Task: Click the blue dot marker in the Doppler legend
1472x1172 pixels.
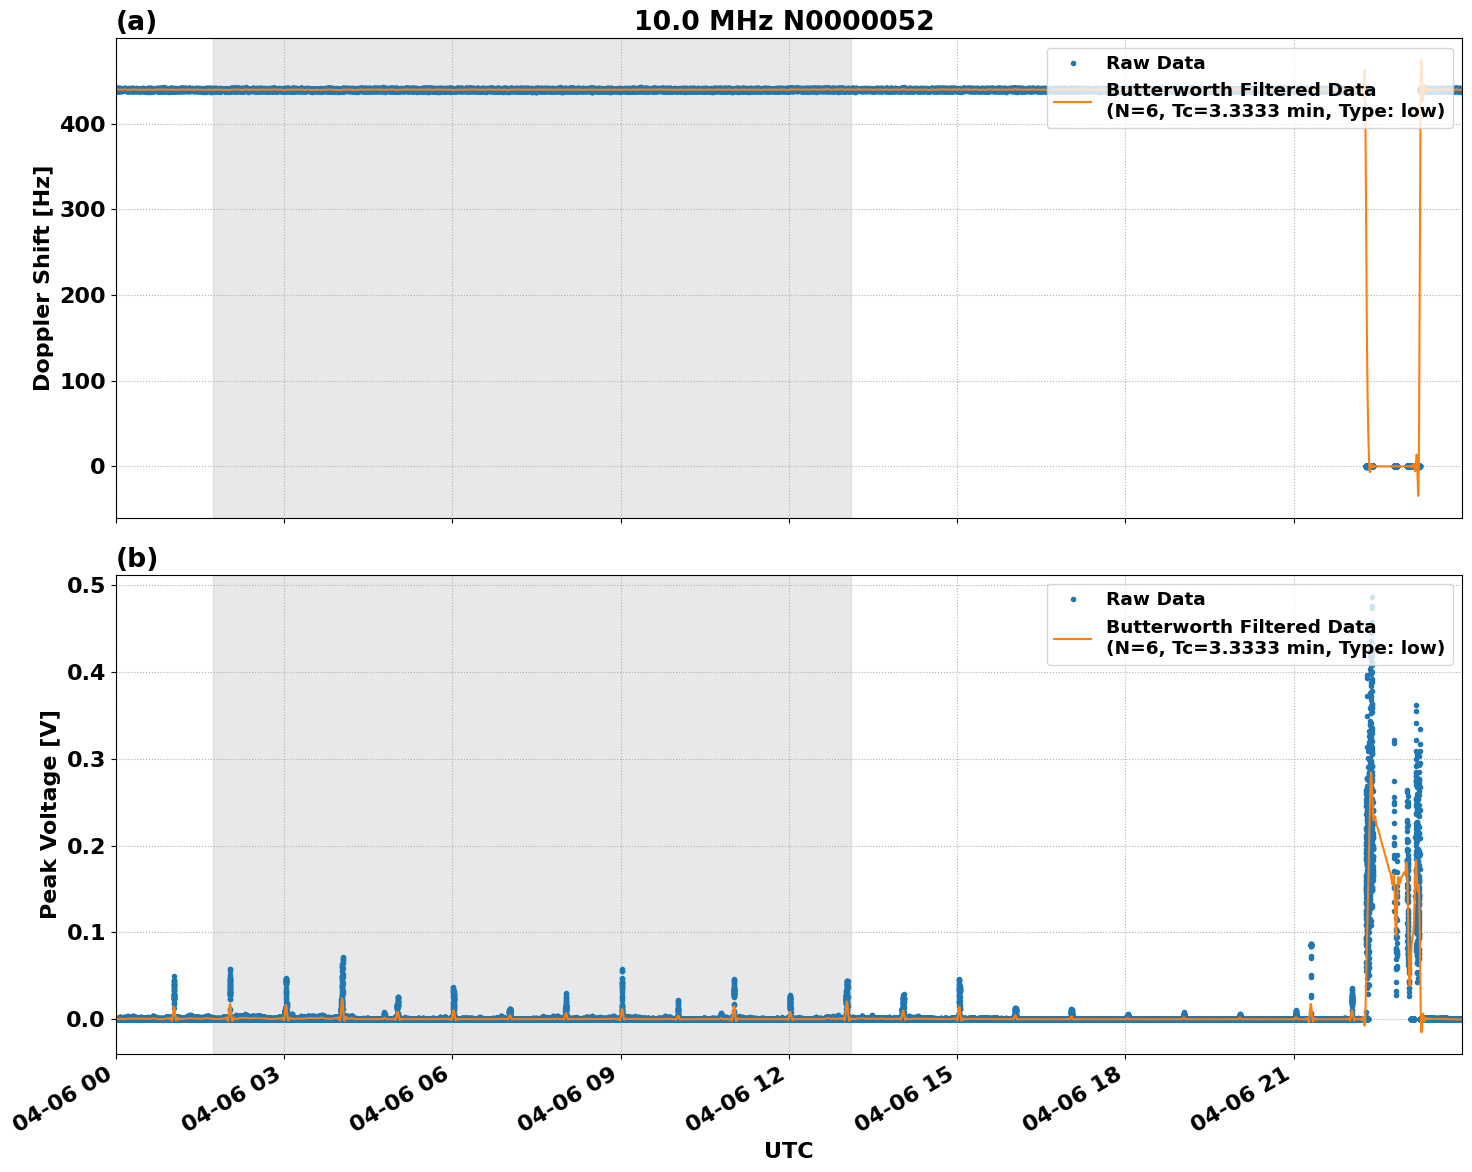Action: [x=1073, y=63]
